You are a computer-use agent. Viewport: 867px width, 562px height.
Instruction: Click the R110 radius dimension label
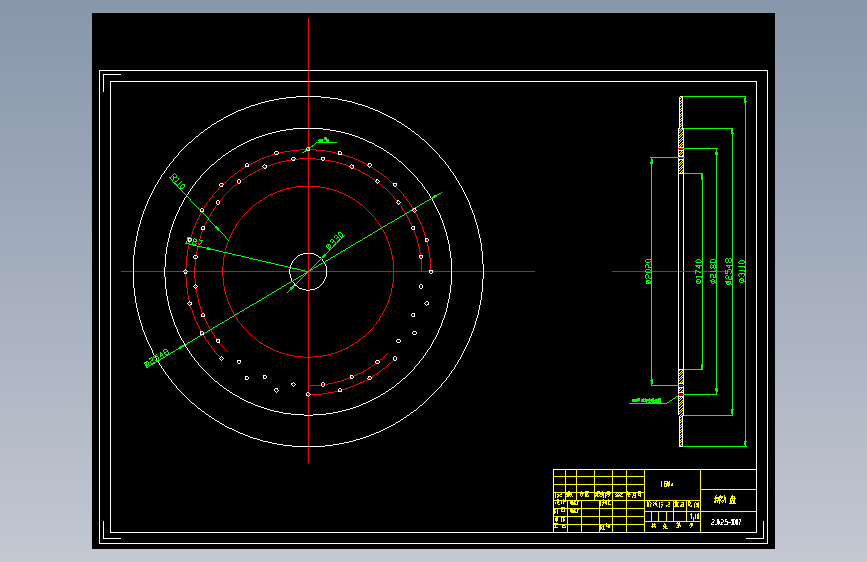[x=177, y=181]
